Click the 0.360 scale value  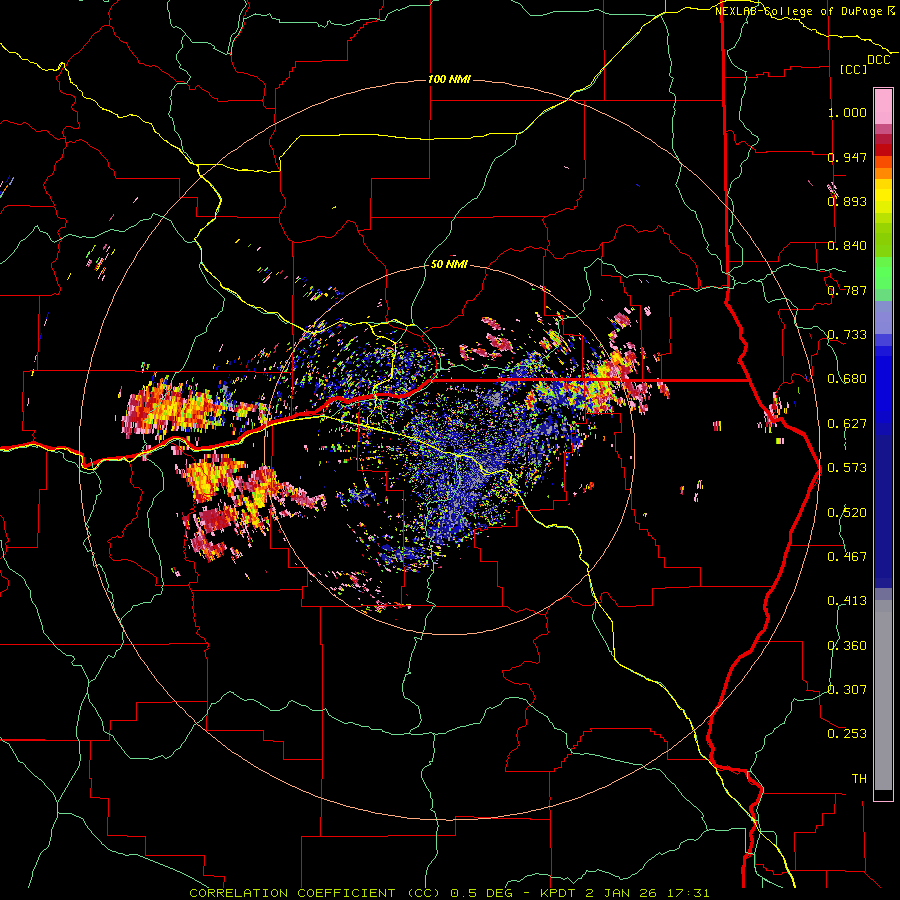coord(847,646)
